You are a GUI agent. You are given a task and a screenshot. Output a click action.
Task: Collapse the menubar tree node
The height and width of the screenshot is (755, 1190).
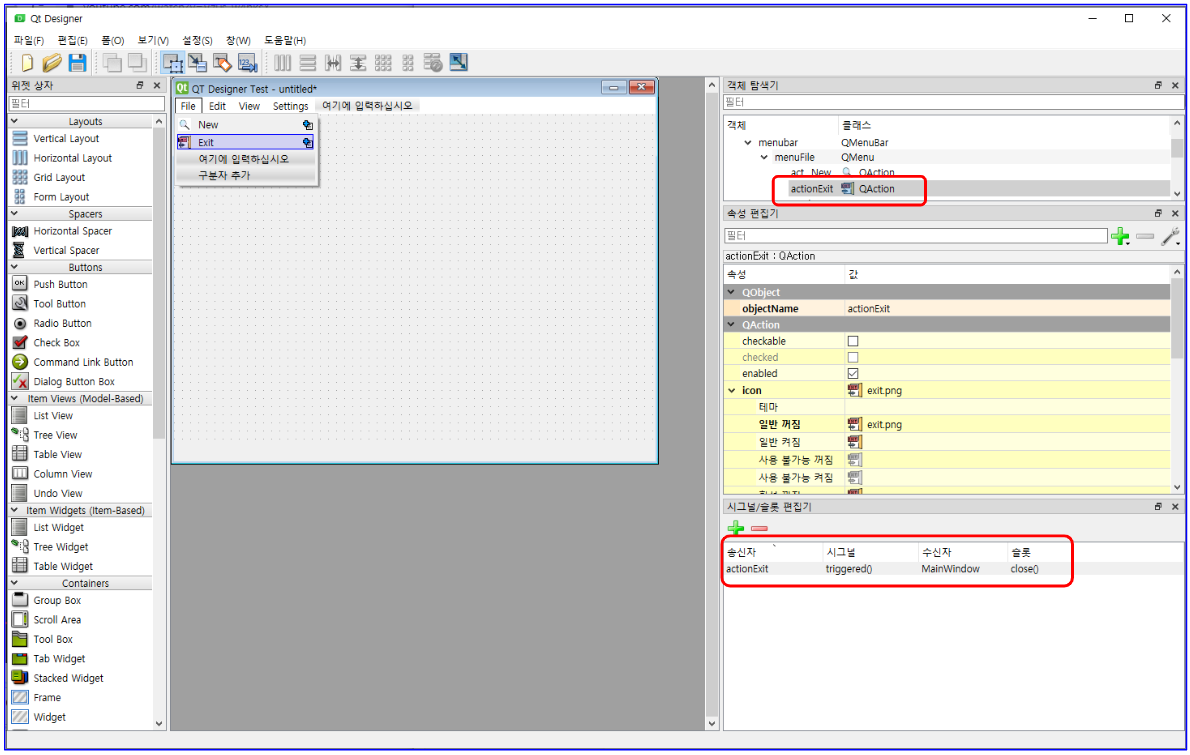coord(748,143)
